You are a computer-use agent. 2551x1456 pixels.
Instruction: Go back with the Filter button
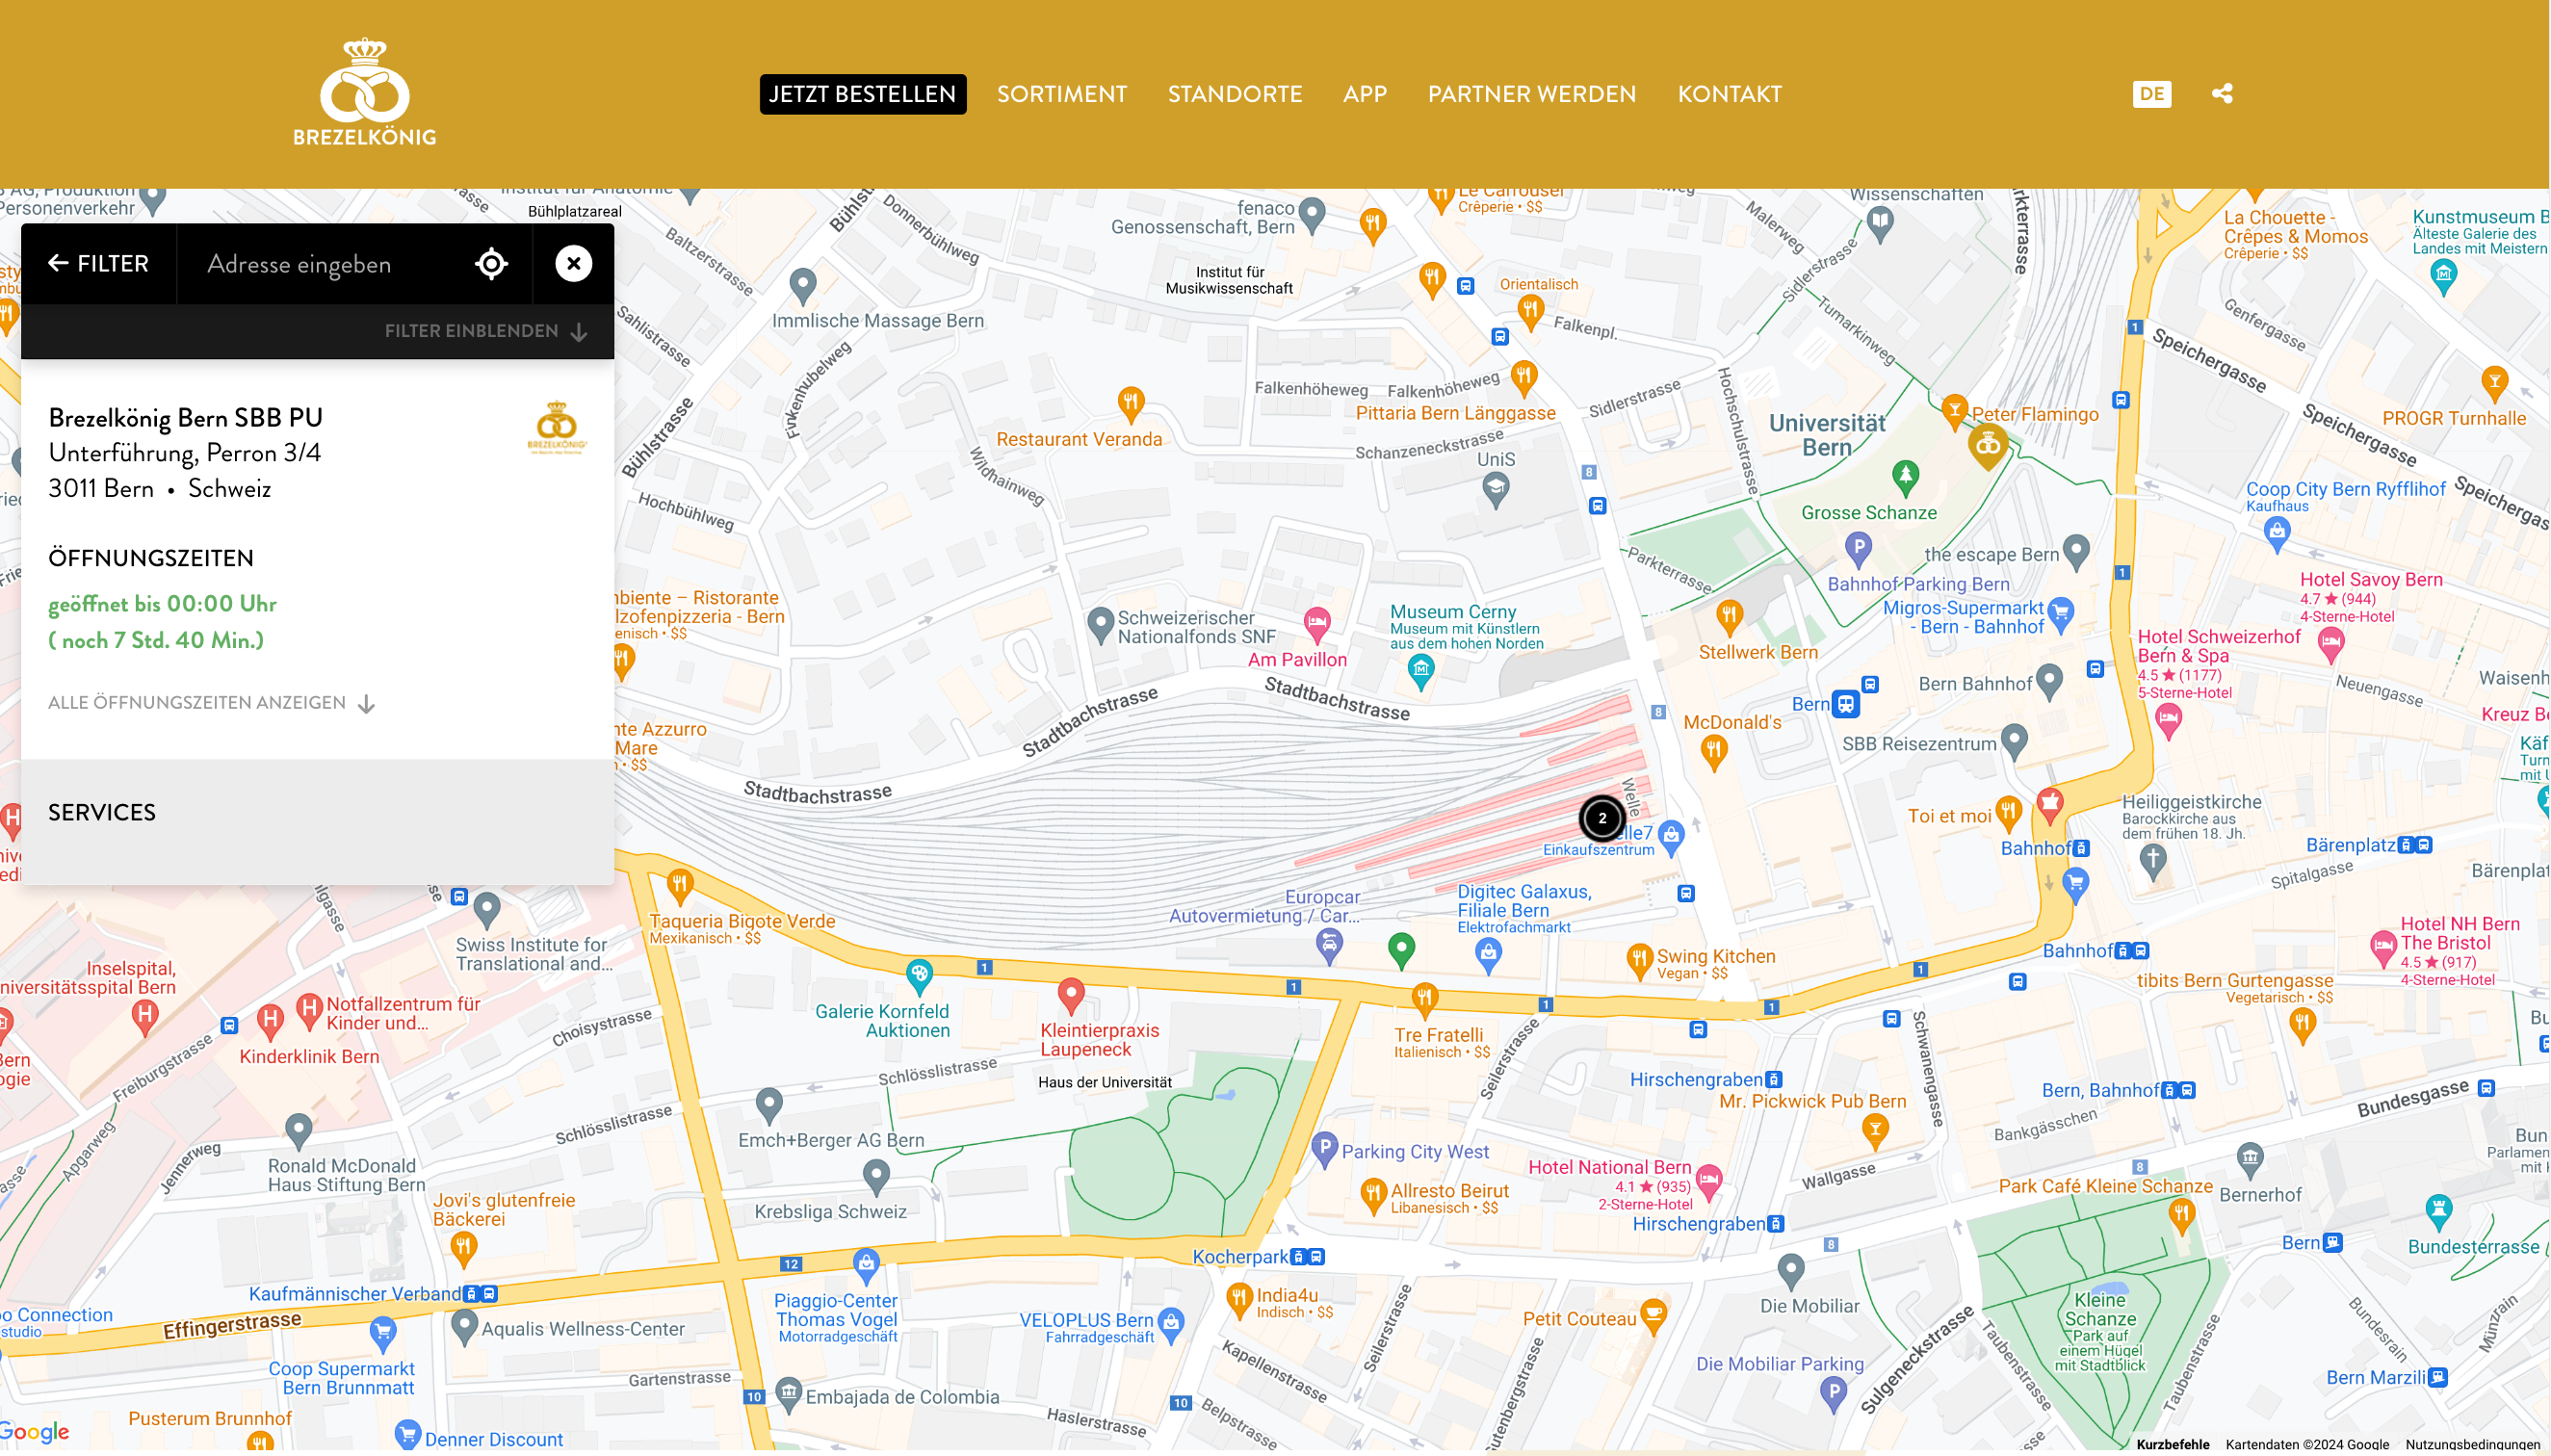pos(98,264)
